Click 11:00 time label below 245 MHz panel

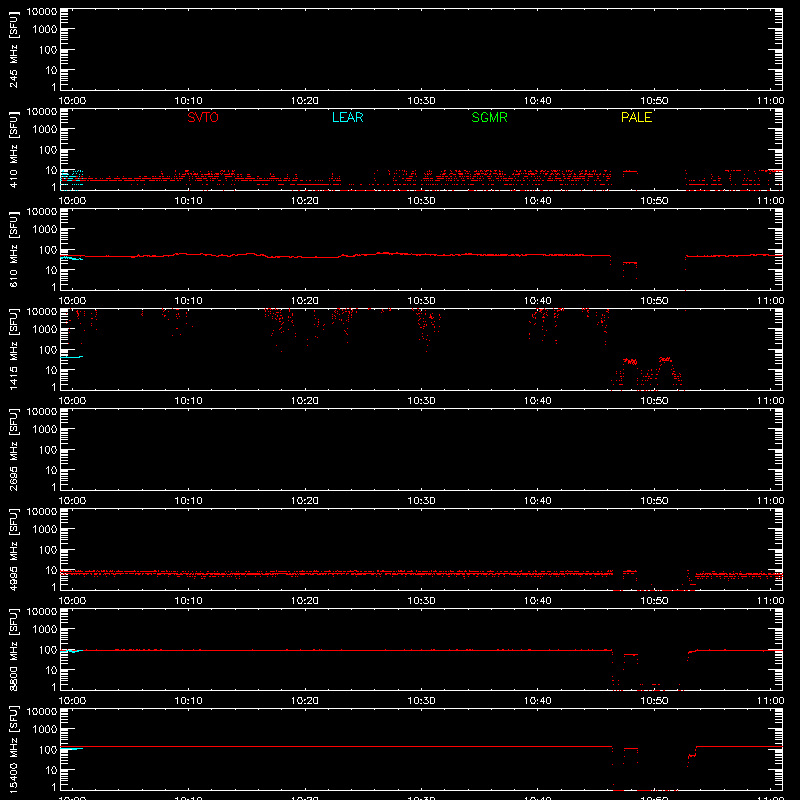[x=770, y=101]
